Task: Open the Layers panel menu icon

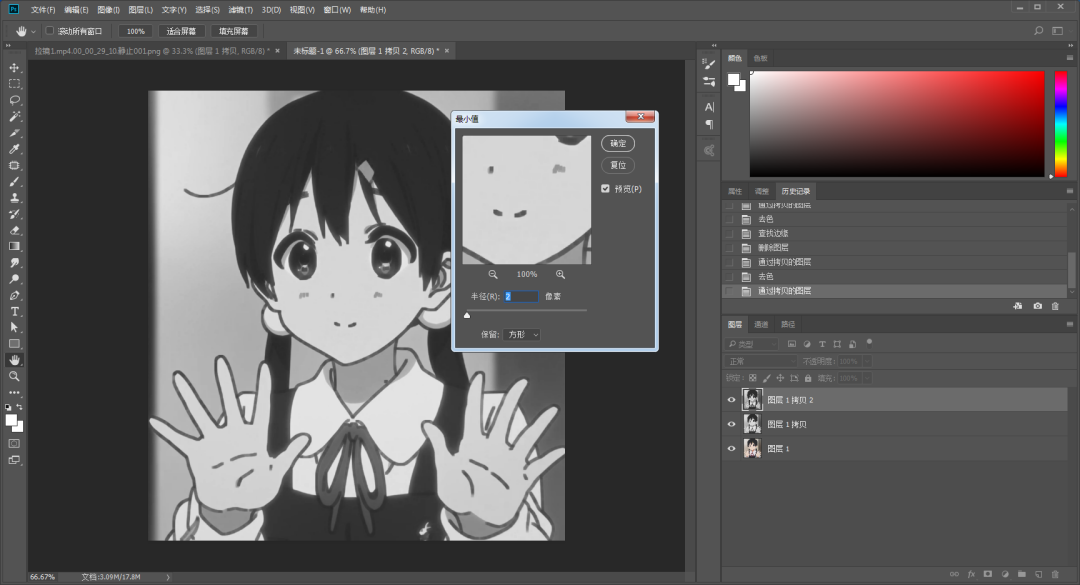Action: coord(1070,325)
